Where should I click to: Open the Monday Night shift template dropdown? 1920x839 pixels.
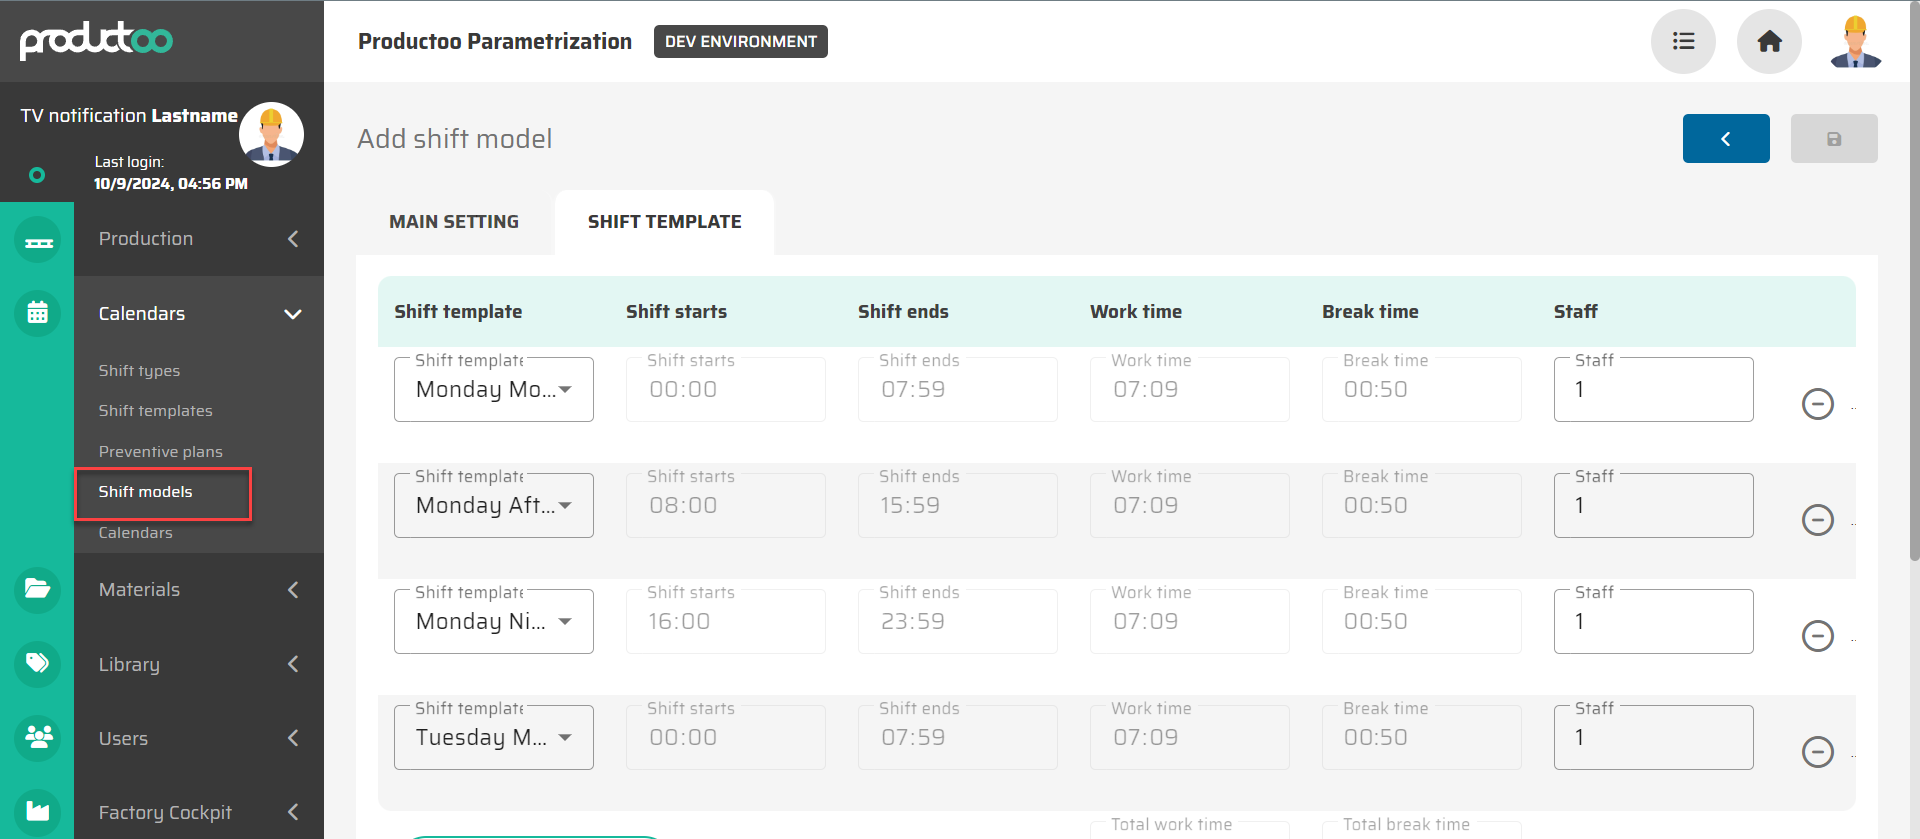coord(494,622)
